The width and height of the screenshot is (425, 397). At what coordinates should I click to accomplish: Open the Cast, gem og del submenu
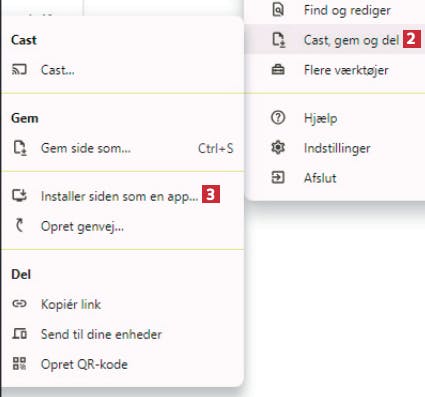pyautogui.click(x=335, y=40)
